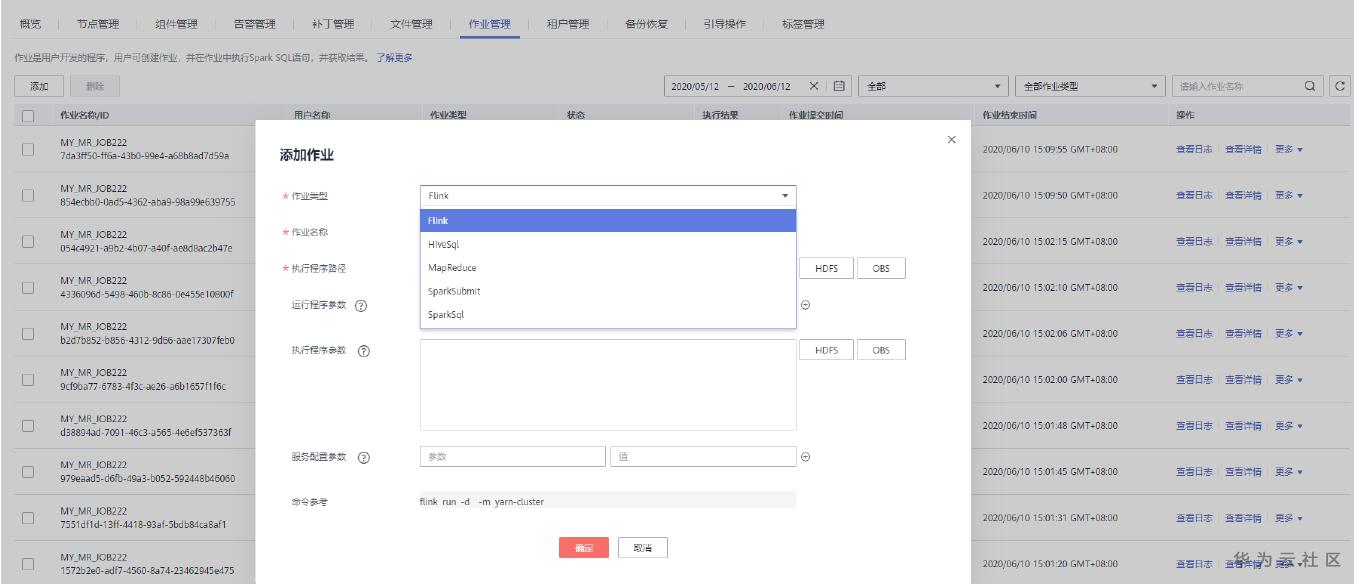Open the calendar date picker icon

click(x=840, y=86)
